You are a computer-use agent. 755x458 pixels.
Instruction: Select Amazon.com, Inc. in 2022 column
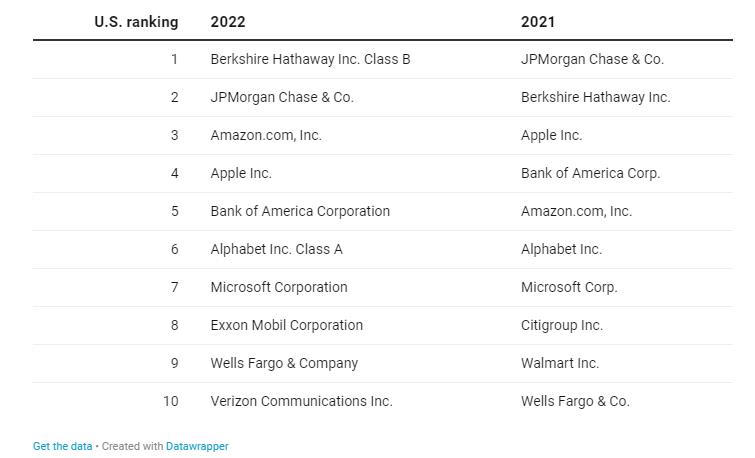pyautogui.click(x=266, y=135)
